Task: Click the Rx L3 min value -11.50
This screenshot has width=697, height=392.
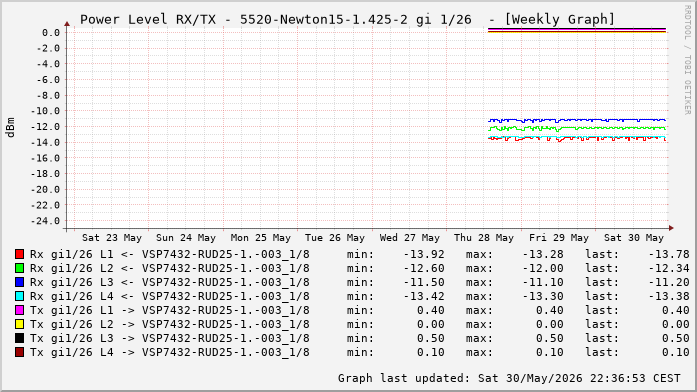Action: click(x=424, y=282)
